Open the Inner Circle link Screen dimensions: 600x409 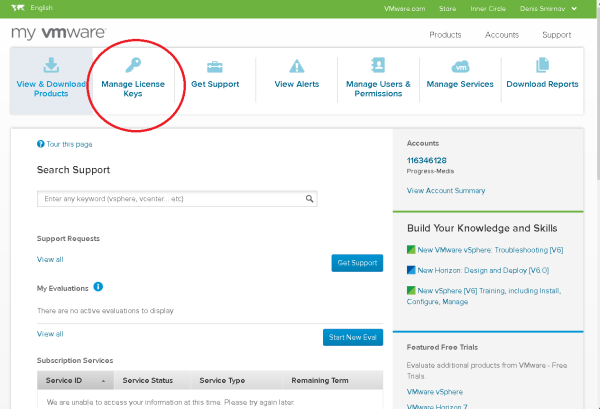(488, 8)
